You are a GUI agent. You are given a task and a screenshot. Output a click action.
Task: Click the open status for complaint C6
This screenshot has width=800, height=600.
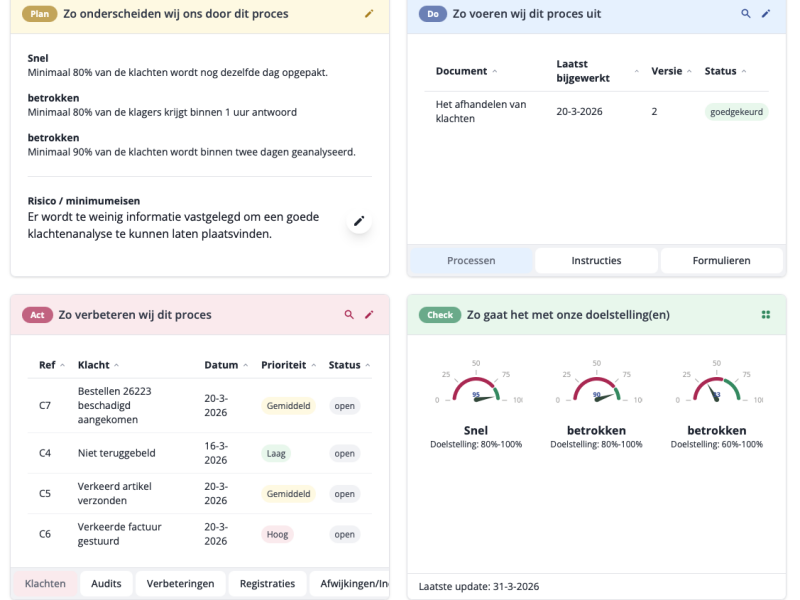coord(344,534)
